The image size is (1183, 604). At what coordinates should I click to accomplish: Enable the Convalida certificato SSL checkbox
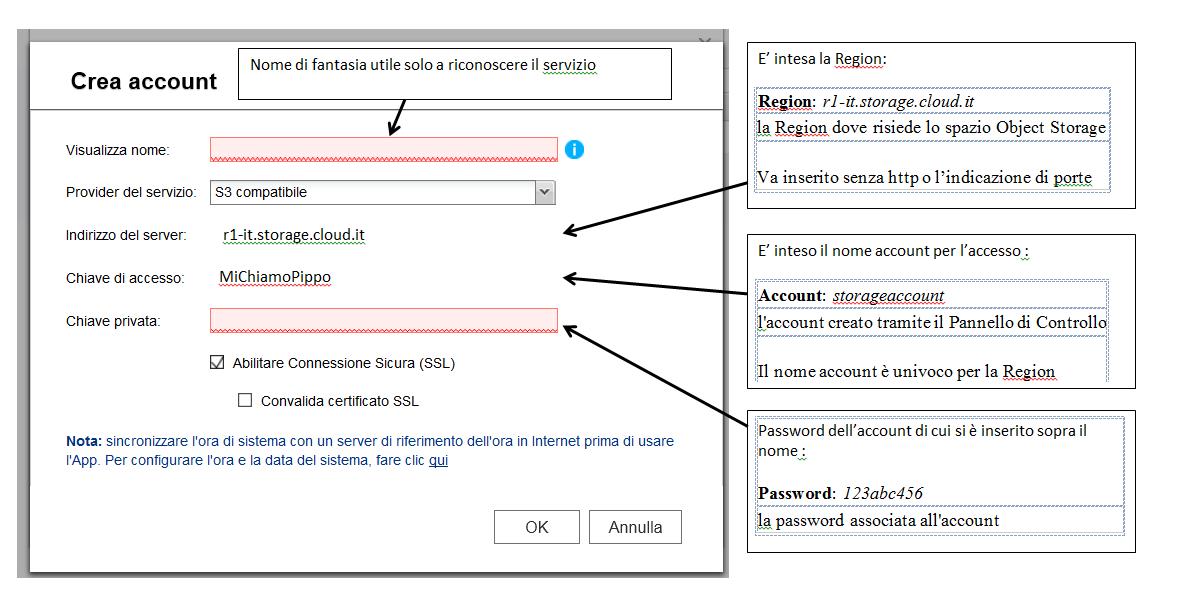pos(245,401)
